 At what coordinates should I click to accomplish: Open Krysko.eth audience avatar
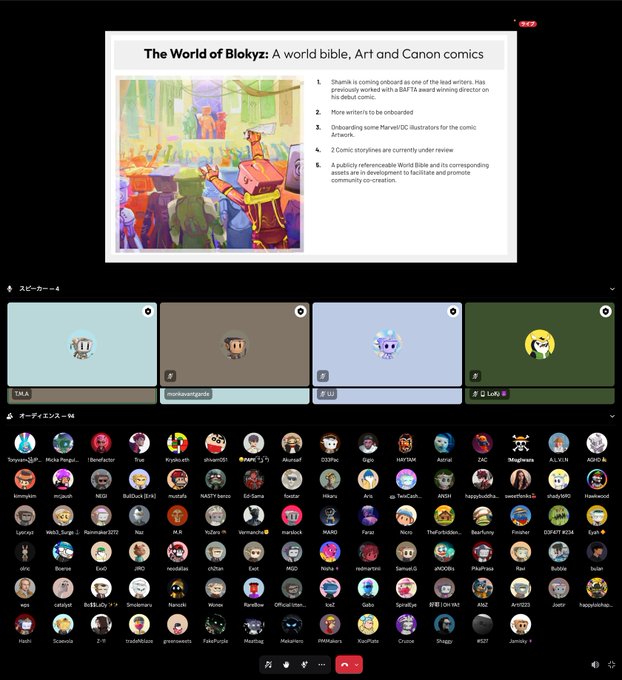click(x=177, y=443)
